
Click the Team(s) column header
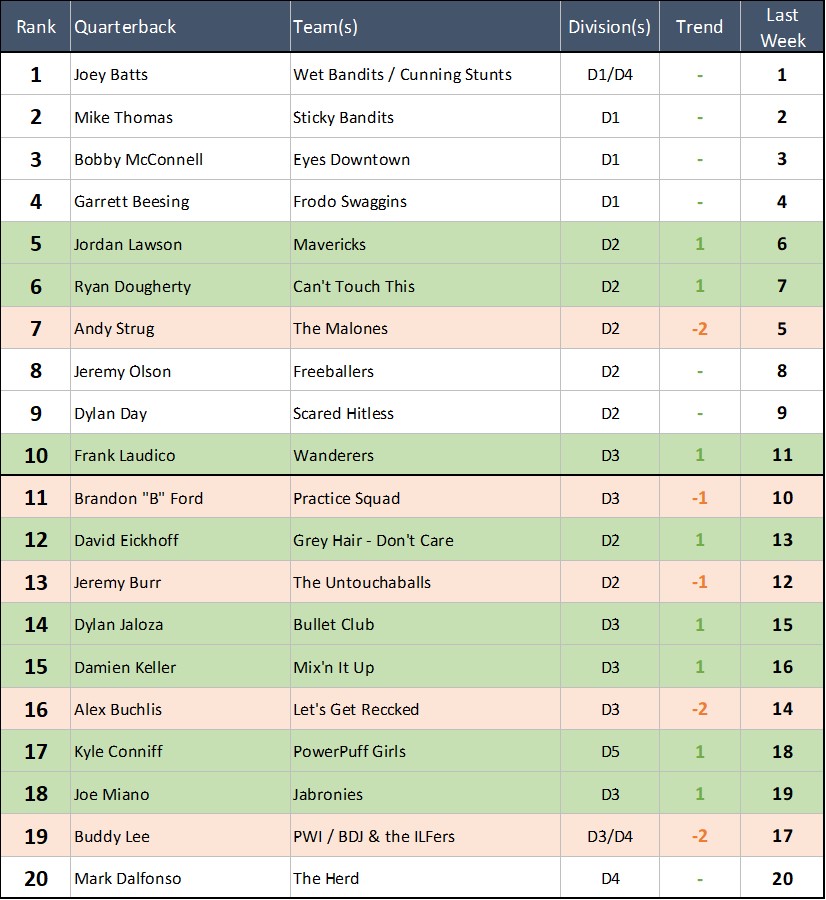pos(326,27)
